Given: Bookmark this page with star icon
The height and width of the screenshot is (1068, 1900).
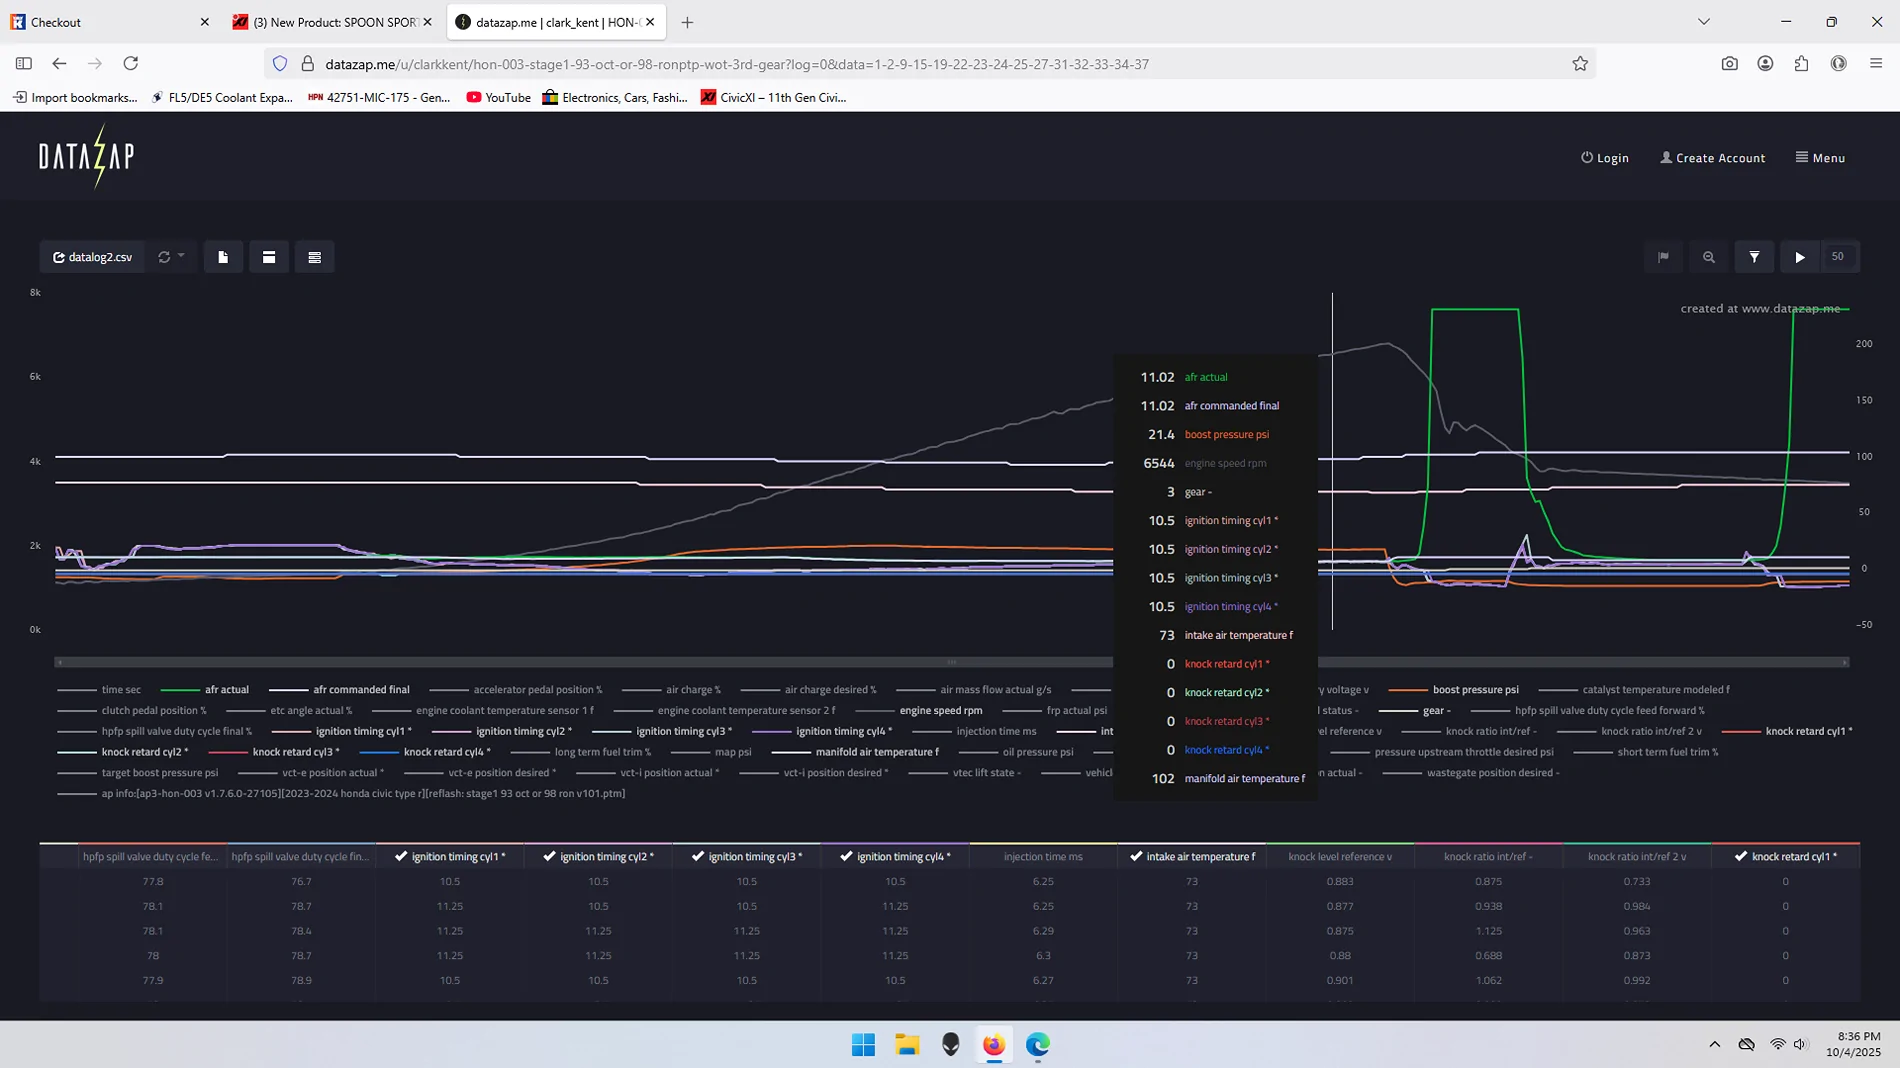Looking at the screenshot, I should 1580,64.
